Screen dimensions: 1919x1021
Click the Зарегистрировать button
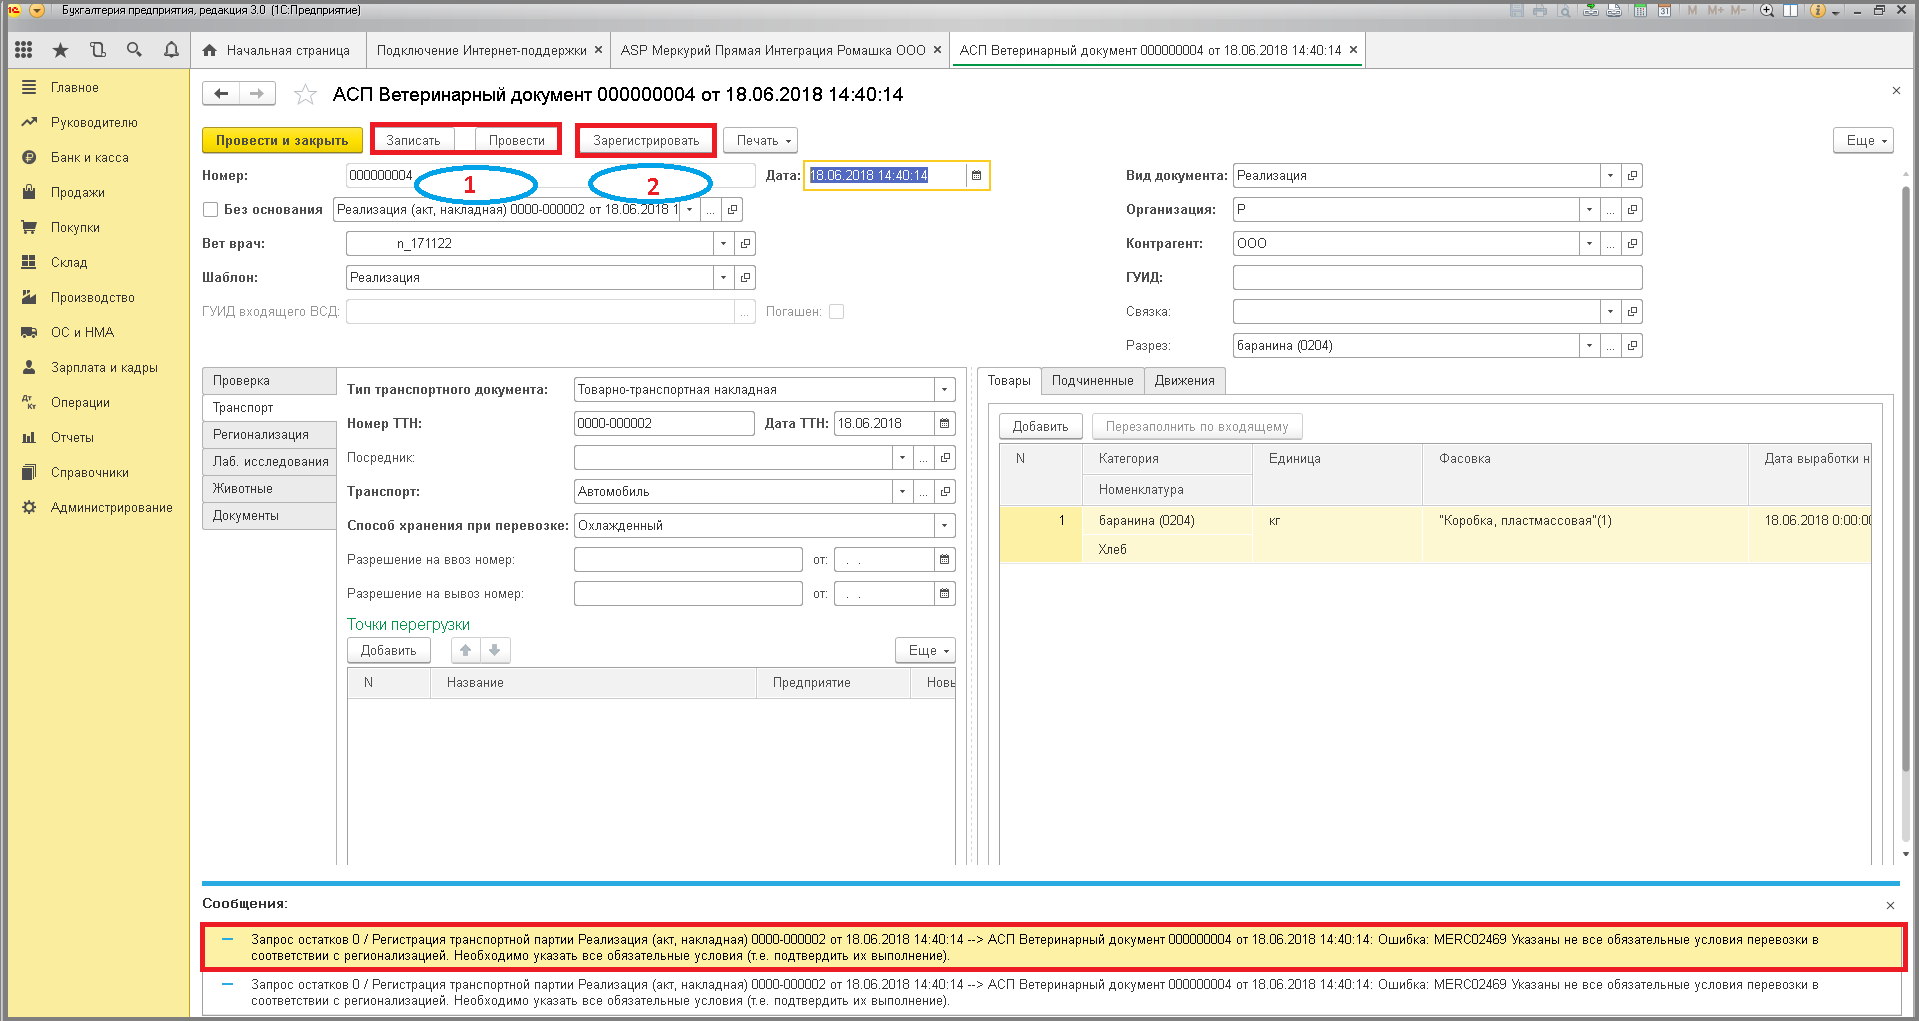pyautogui.click(x=646, y=141)
